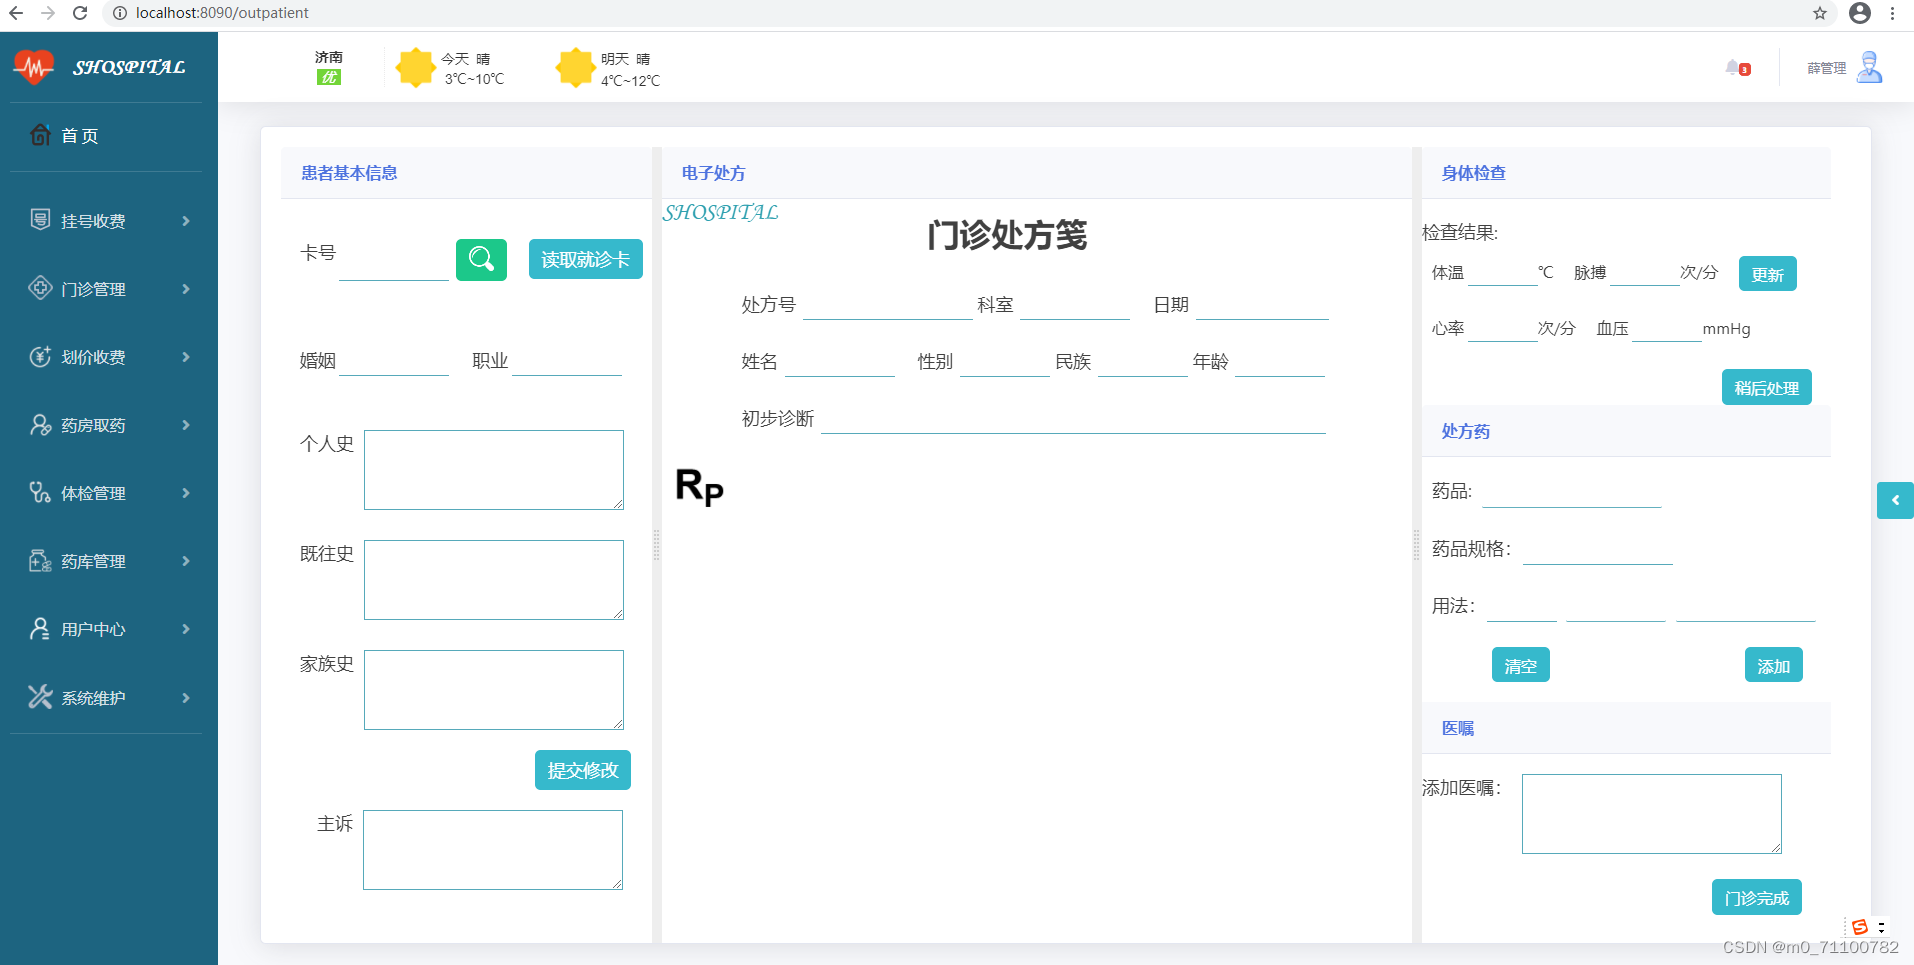The image size is (1914, 965).
Task: Click tomorrow's sunny weather icon
Action: coord(575,68)
